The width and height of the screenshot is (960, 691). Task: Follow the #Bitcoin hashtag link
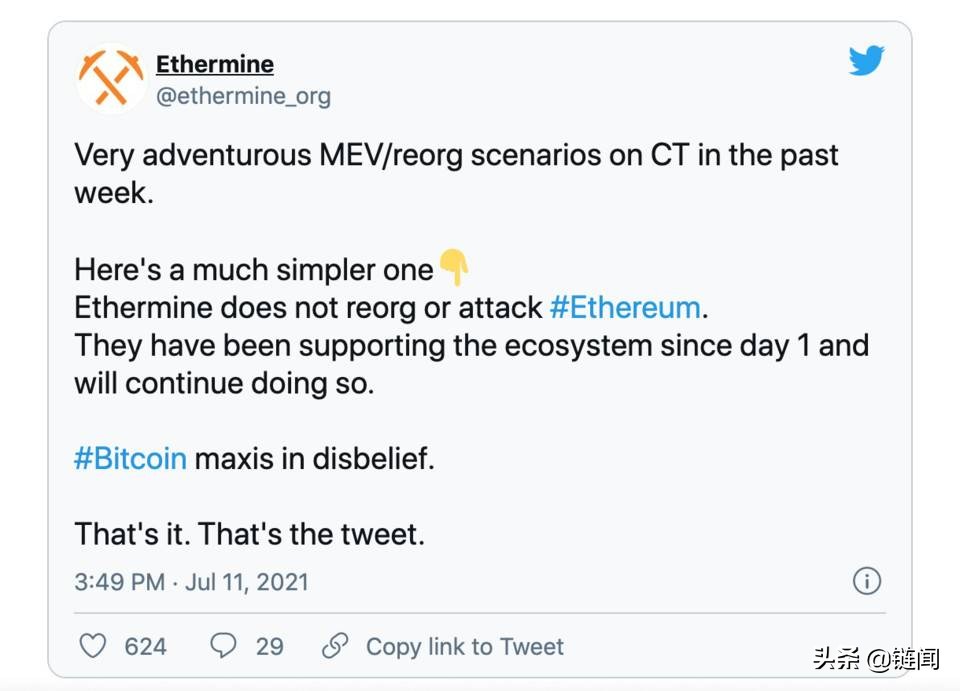(x=130, y=458)
